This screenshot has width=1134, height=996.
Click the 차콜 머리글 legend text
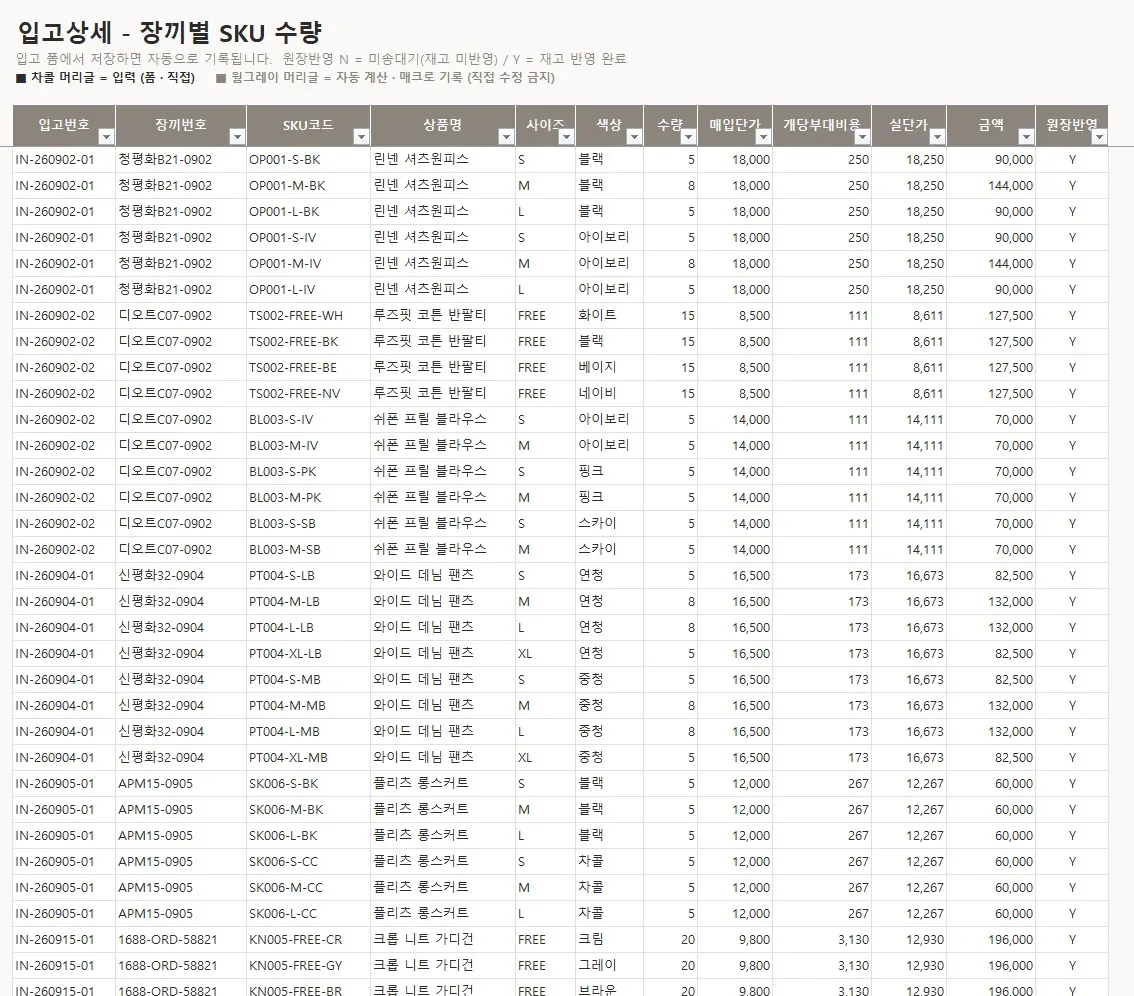[x=106, y=77]
